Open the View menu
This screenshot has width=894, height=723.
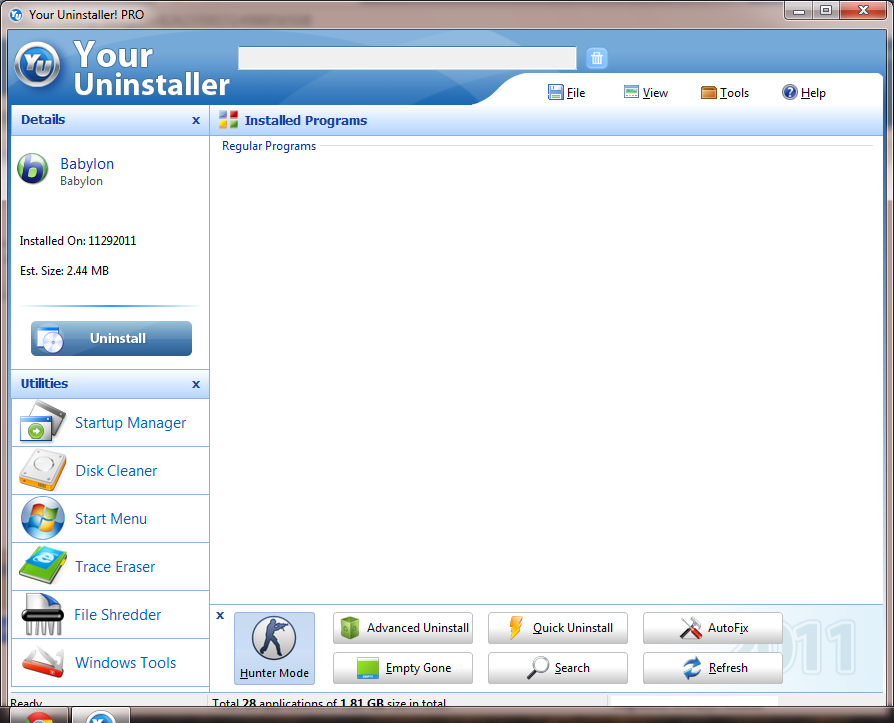tap(646, 92)
